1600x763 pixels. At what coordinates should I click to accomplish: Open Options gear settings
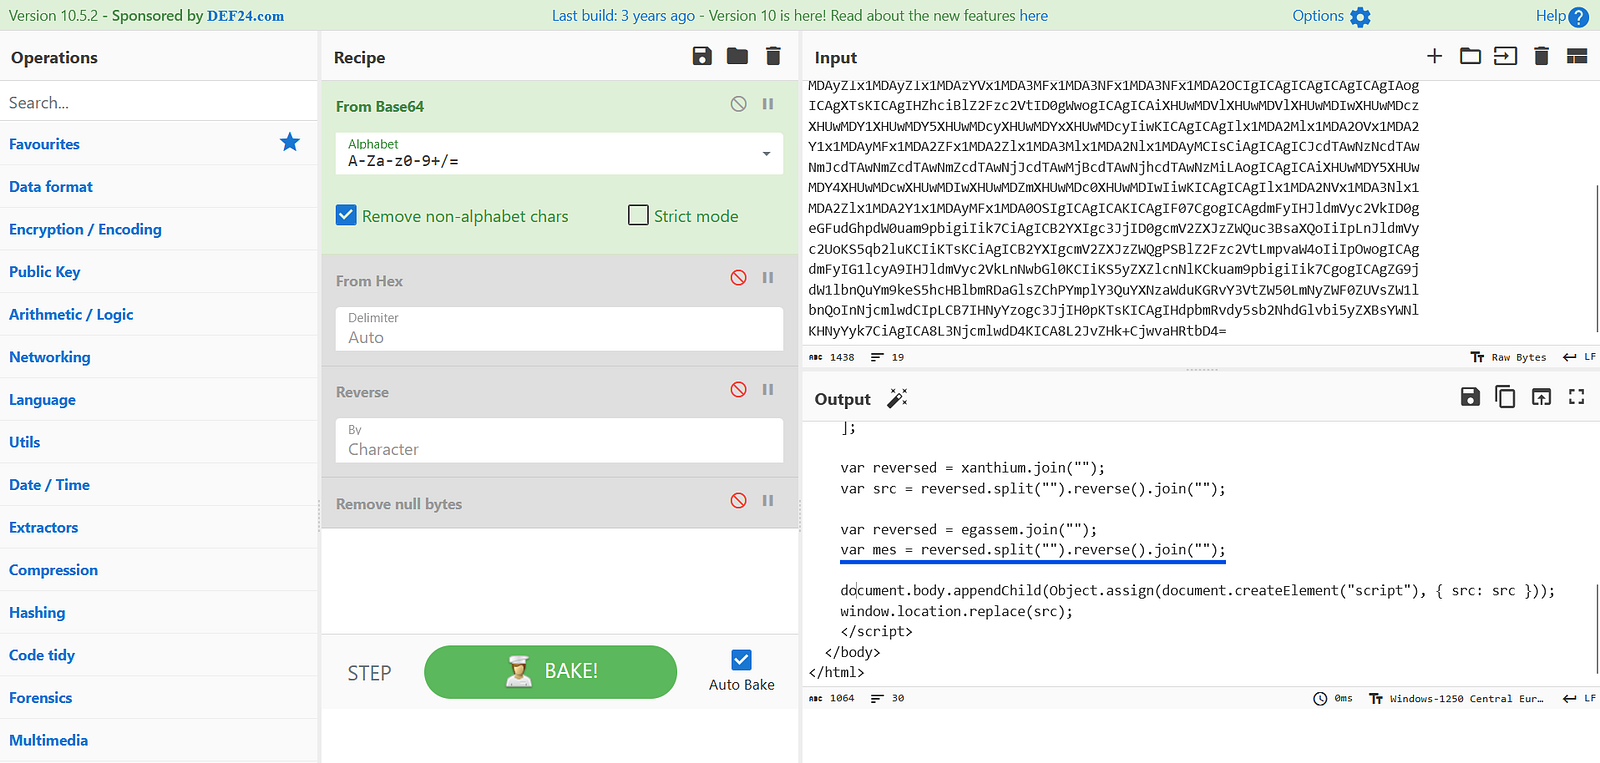click(x=1360, y=16)
